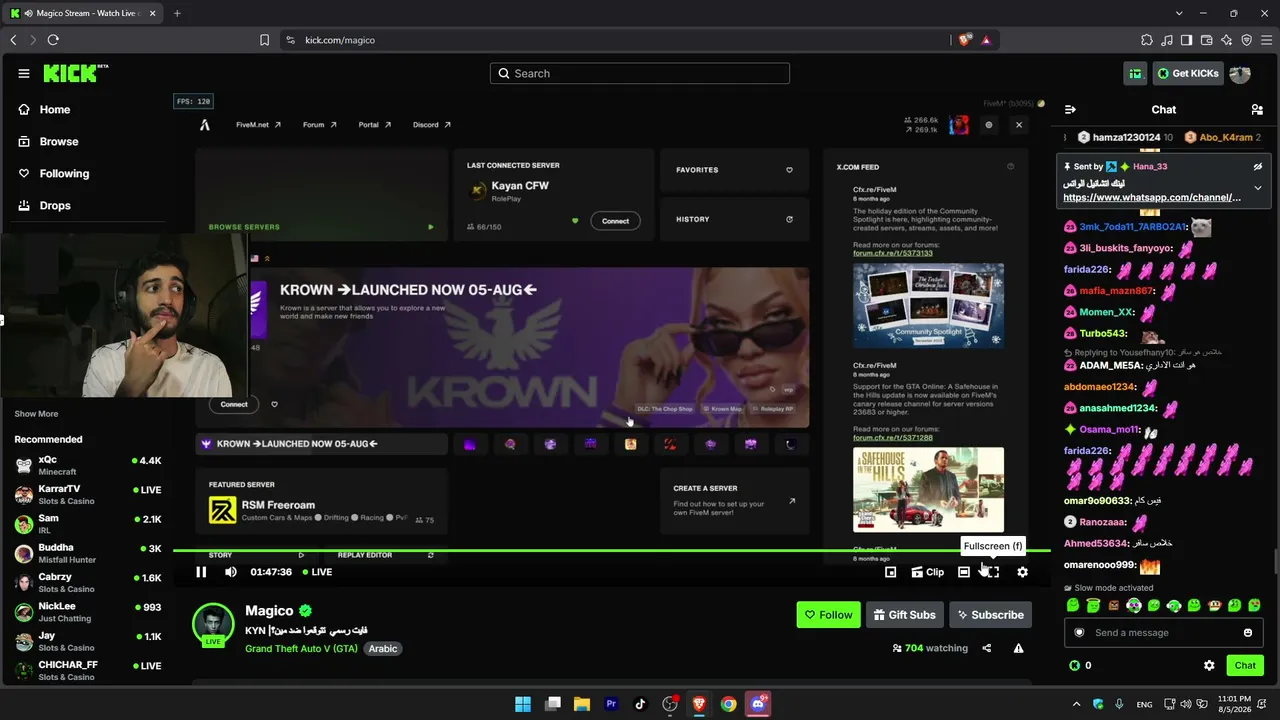
Task: Open Following in the sidebar
Action: tap(54, 173)
